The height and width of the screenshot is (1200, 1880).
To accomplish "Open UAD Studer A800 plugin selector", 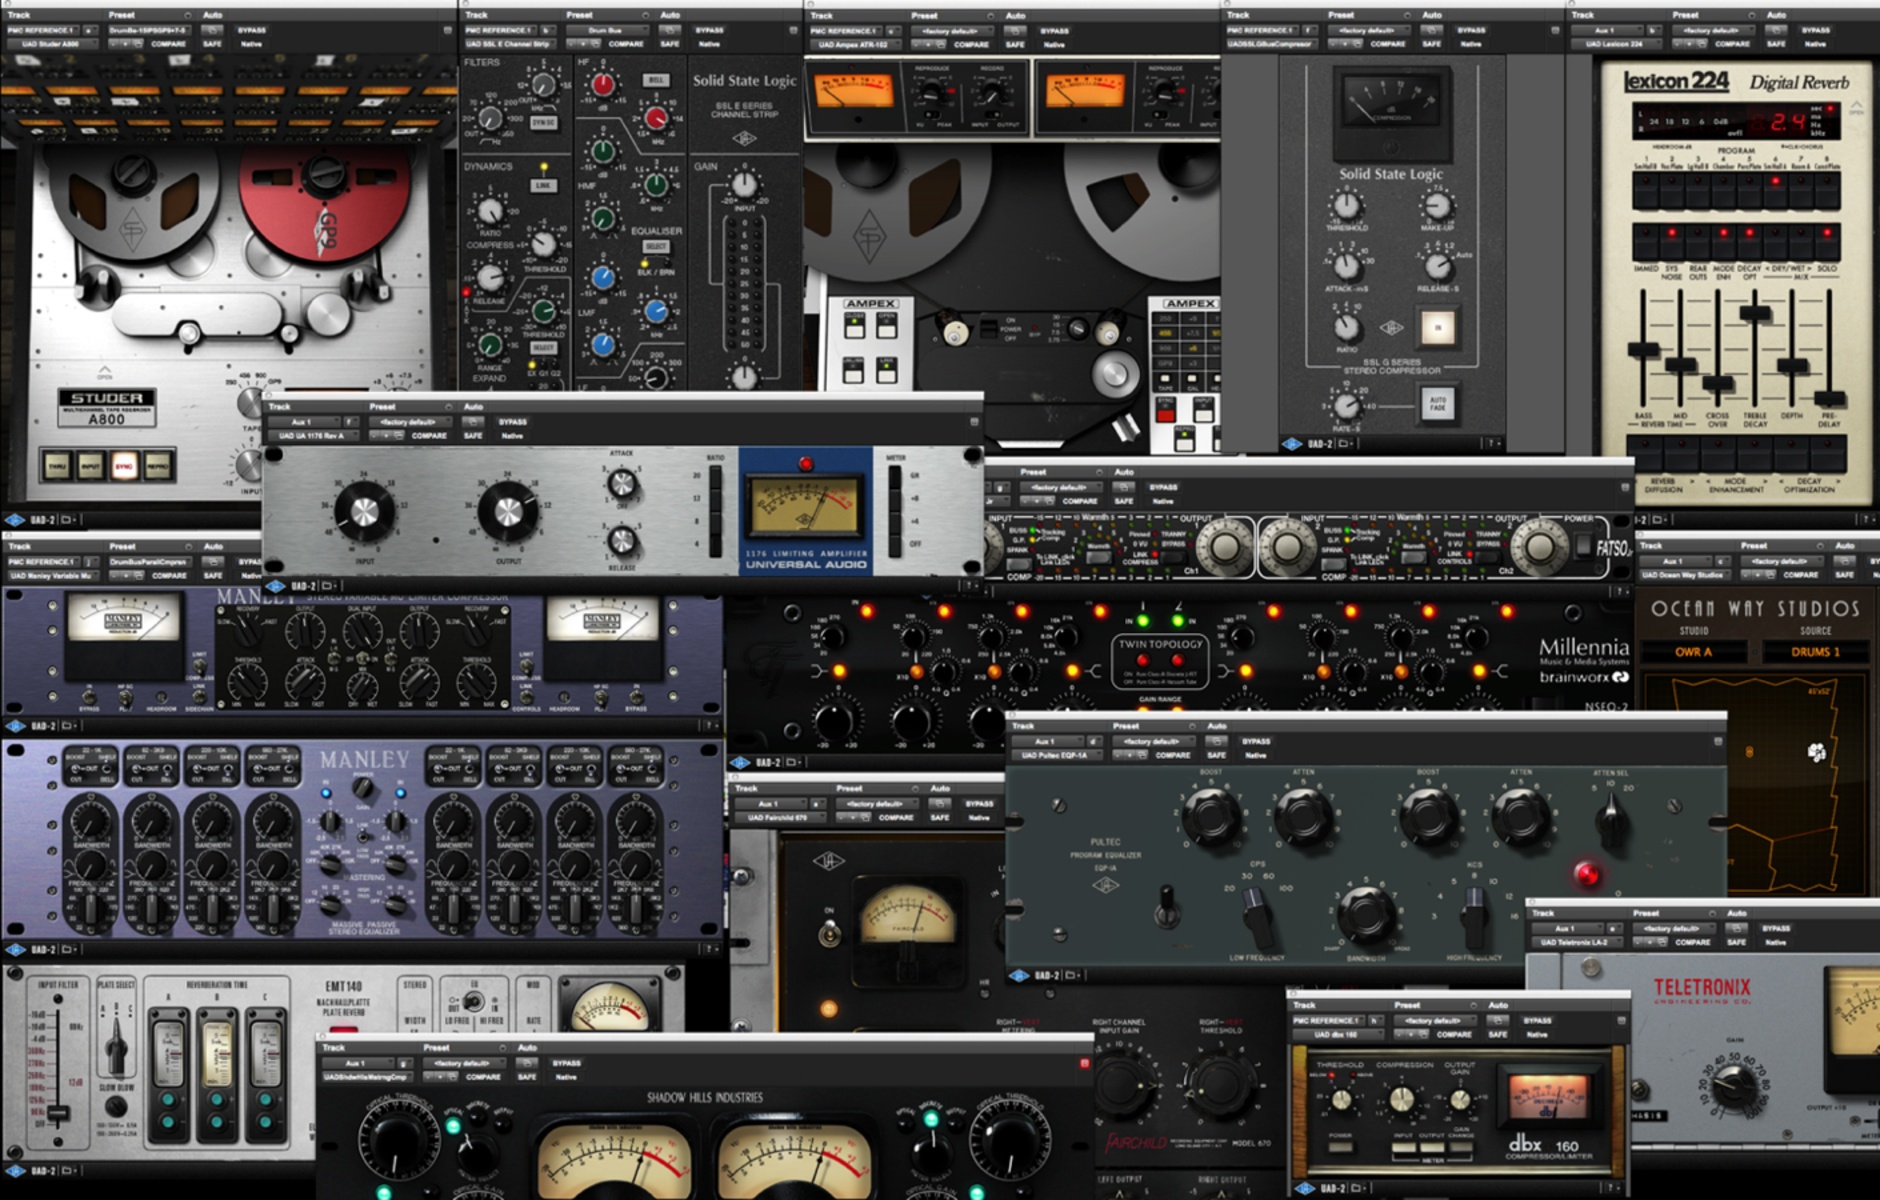I will click(53, 44).
